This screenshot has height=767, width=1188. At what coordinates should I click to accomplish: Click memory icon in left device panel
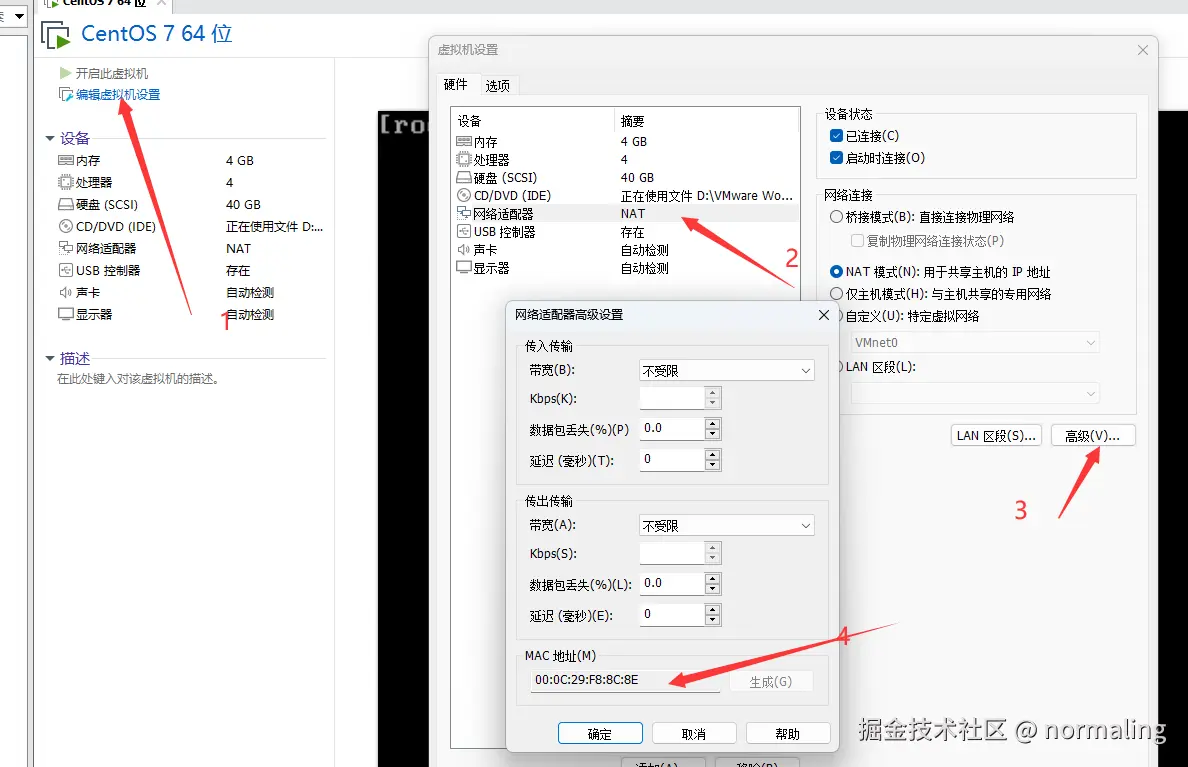66,161
